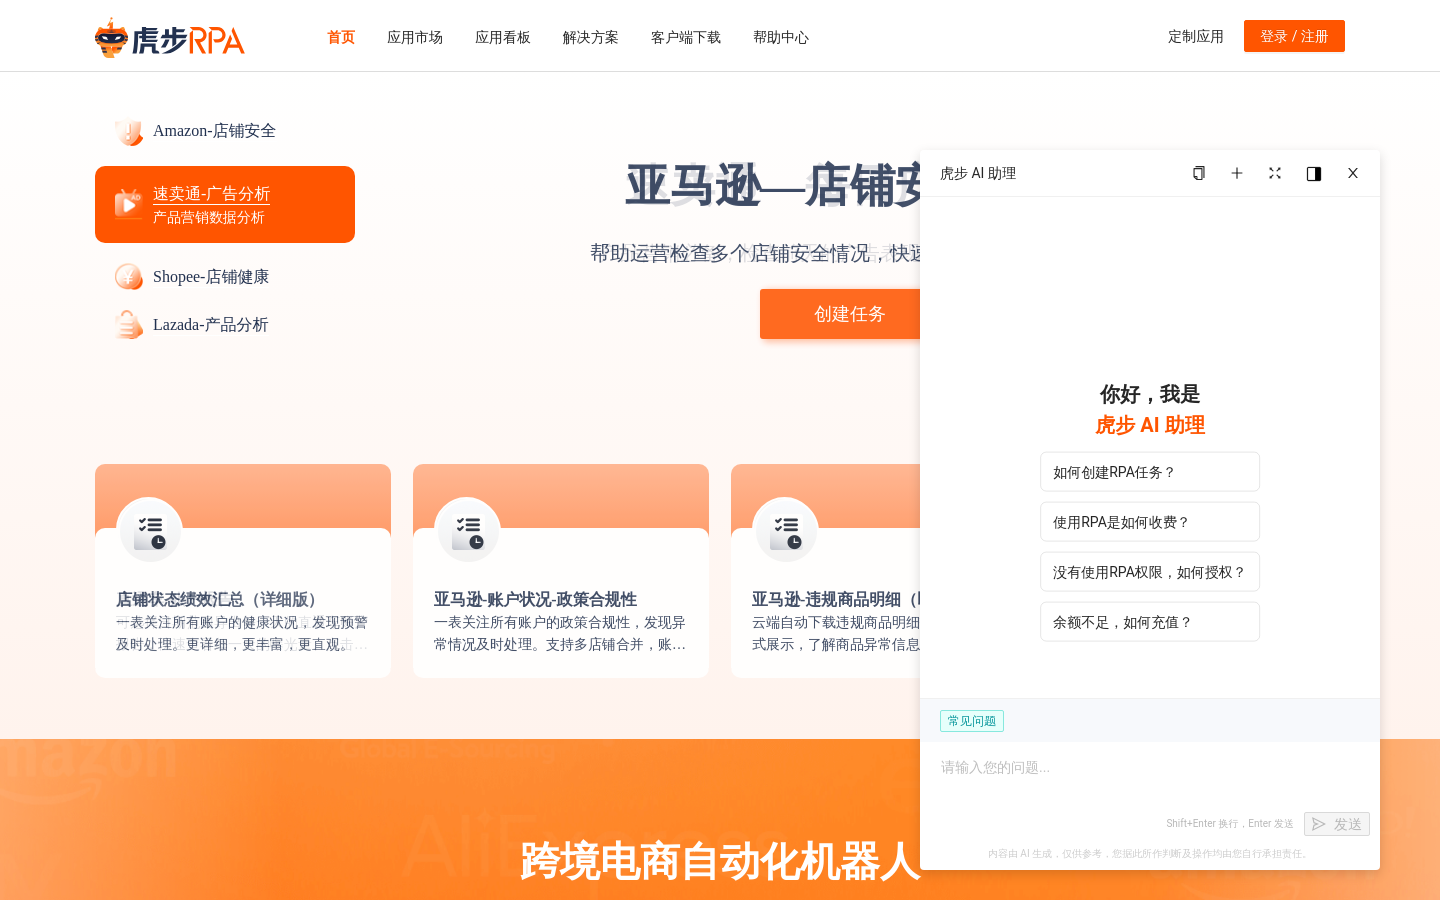Ask 如何创建RPA任务？ suggested question
This screenshot has width=1440, height=900.
[x=1150, y=472]
